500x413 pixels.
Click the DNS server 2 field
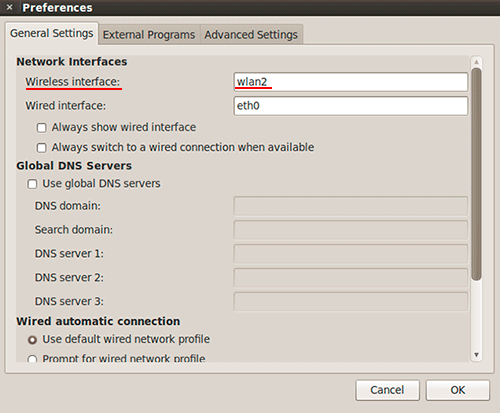pyautogui.click(x=351, y=278)
